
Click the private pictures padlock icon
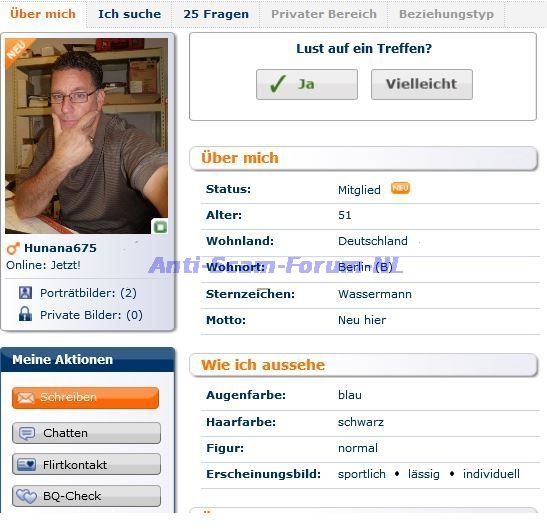pos(25,314)
